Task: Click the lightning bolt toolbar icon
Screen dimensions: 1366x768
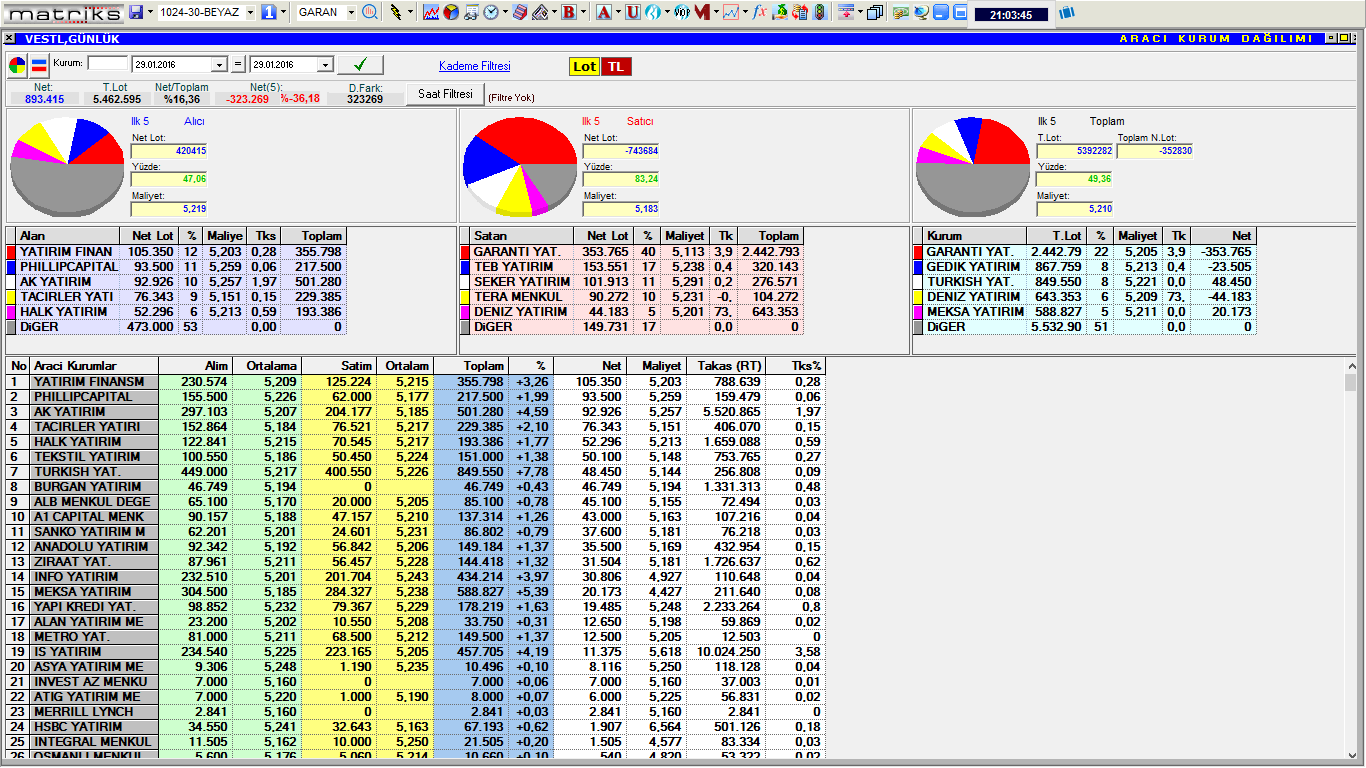Action: (x=396, y=12)
